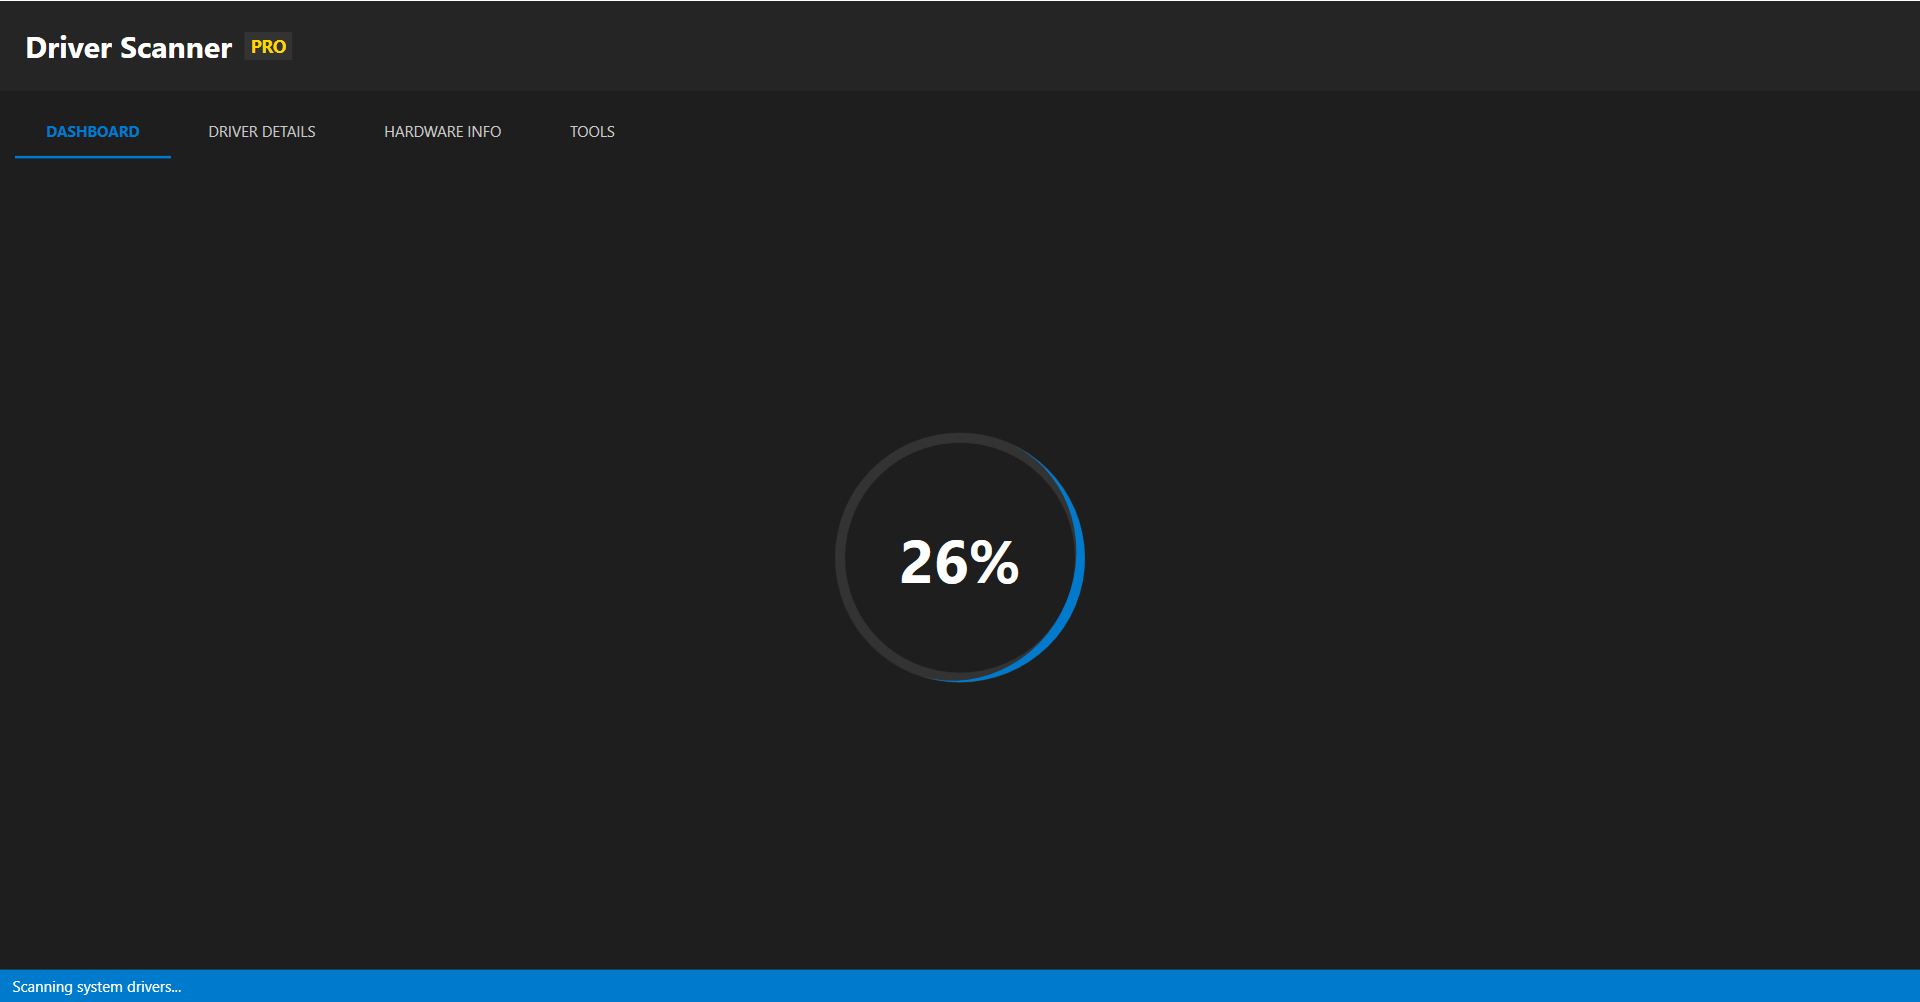Click the Driver Scanner app title
1920x1002 pixels.
coord(128,48)
